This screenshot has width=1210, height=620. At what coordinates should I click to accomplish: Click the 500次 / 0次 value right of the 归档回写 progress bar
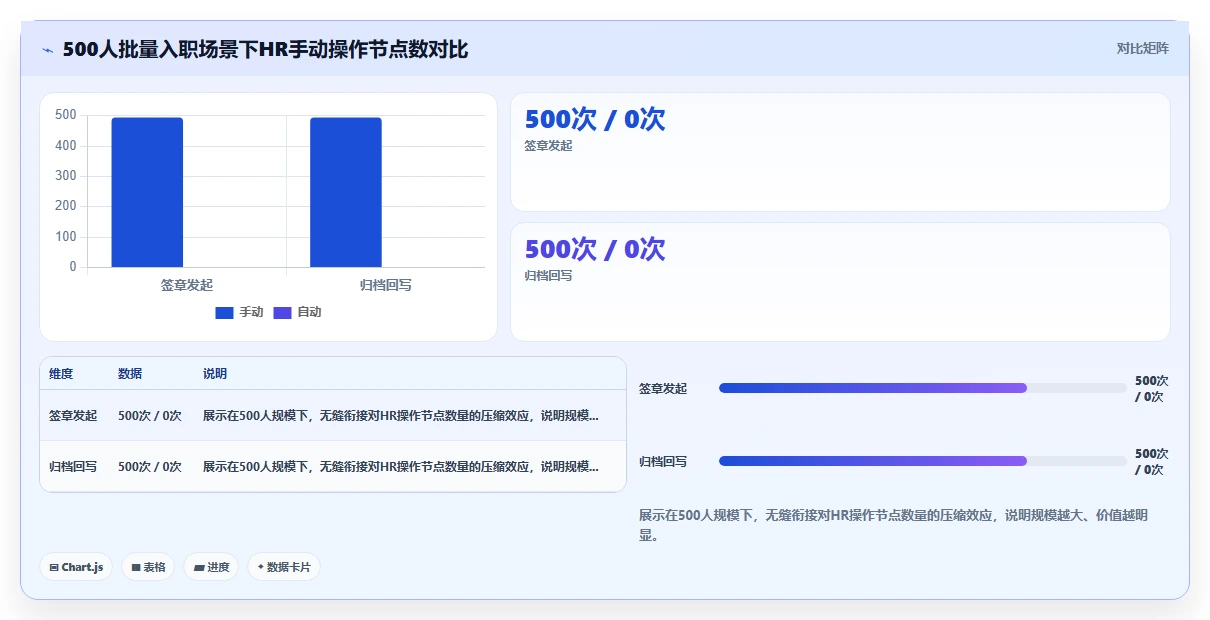pyautogui.click(x=1152, y=461)
